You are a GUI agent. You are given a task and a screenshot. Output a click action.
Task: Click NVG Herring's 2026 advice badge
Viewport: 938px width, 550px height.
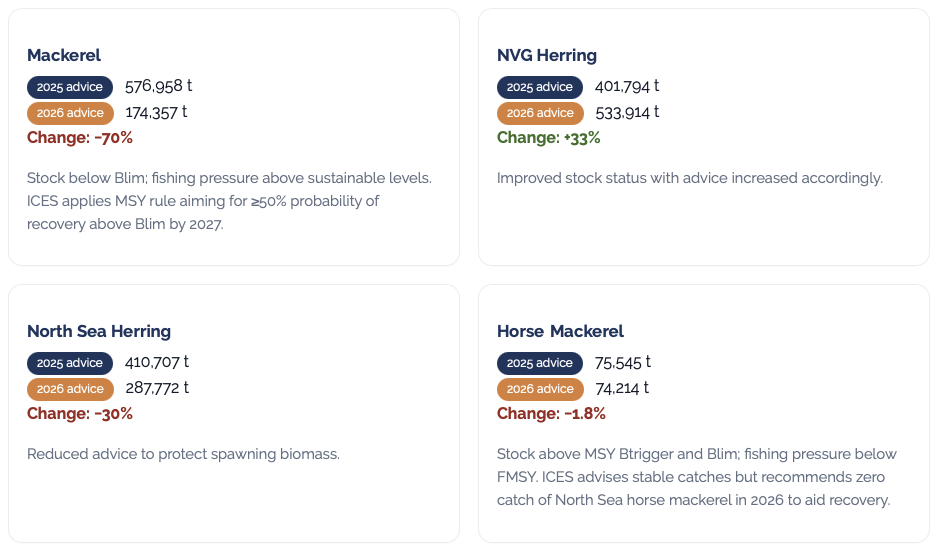(x=540, y=113)
